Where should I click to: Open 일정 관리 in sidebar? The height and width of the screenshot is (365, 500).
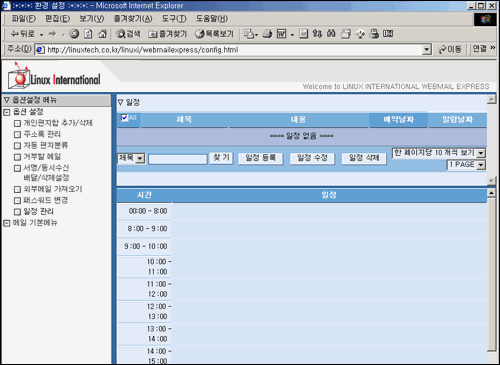pos(38,212)
